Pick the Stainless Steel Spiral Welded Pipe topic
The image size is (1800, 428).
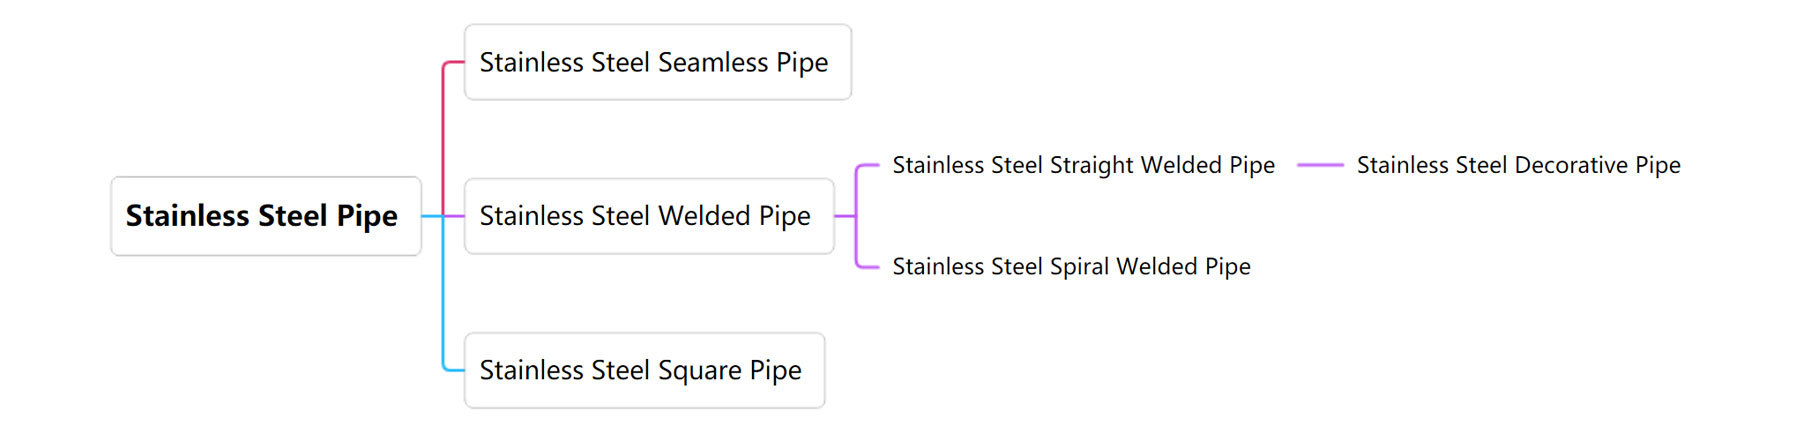[1071, 266]
